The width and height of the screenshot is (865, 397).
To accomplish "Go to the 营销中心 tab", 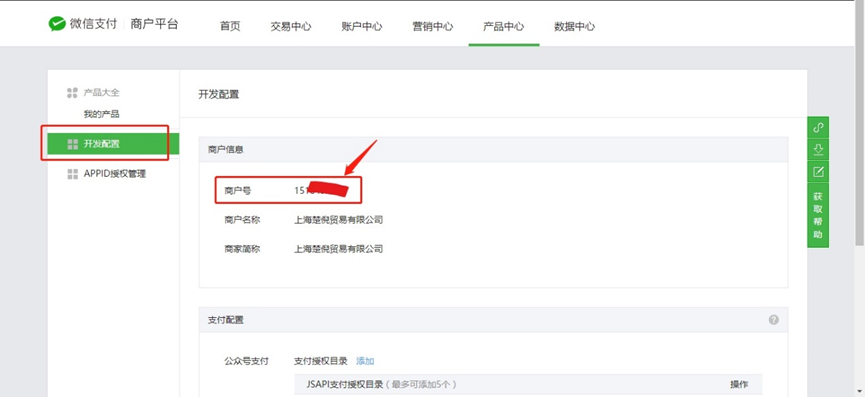I will (x=433, y=26).
